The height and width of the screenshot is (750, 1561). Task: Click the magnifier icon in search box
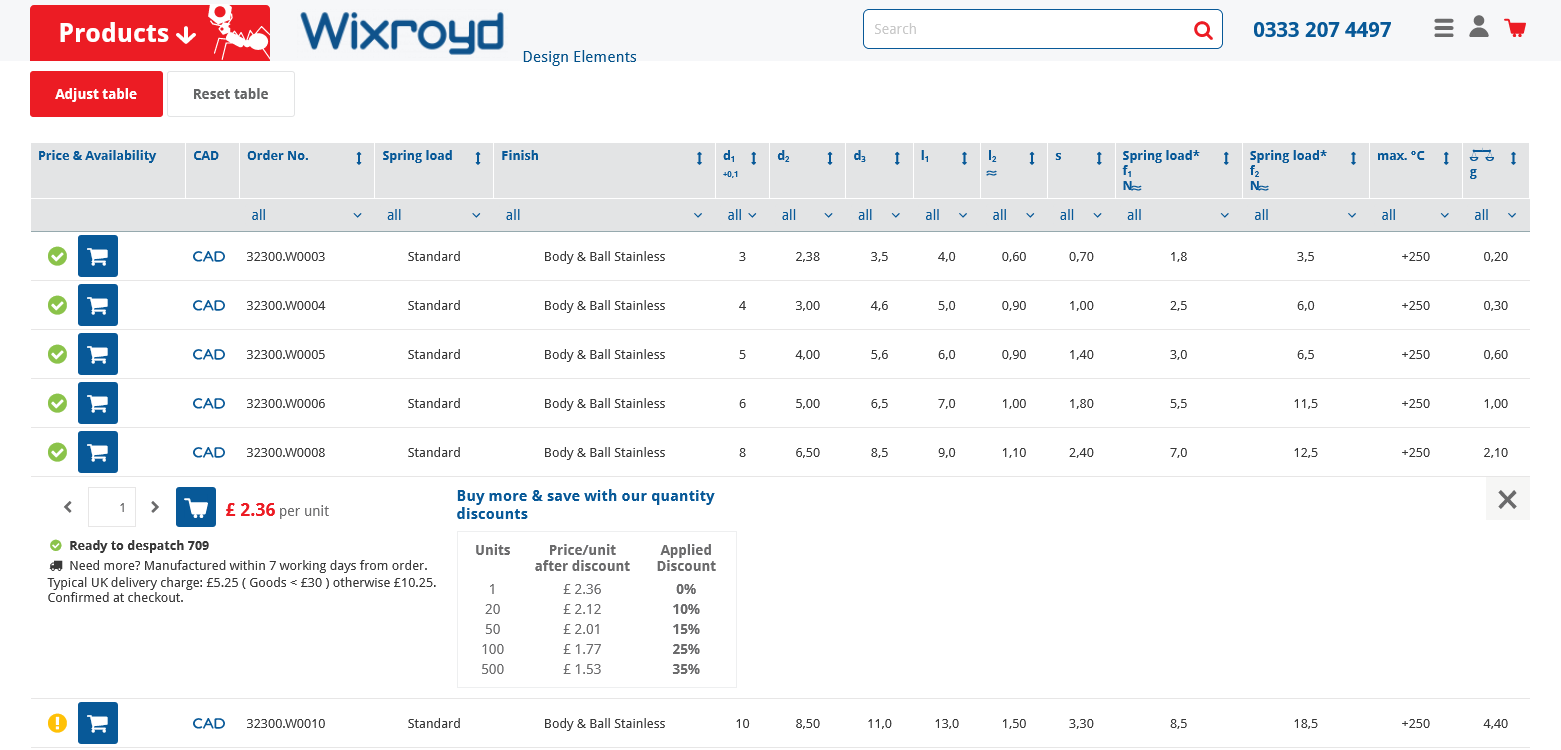[x=1202, y=30]
